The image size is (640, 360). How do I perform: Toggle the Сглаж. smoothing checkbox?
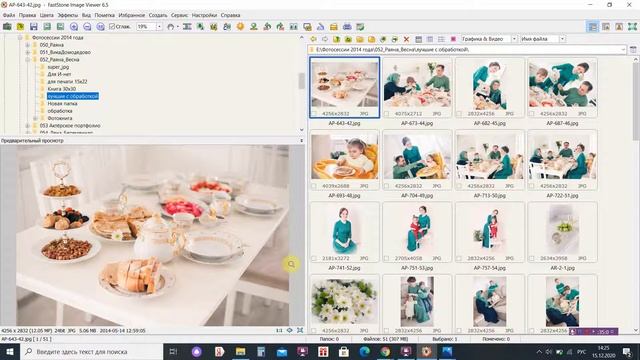112,27
